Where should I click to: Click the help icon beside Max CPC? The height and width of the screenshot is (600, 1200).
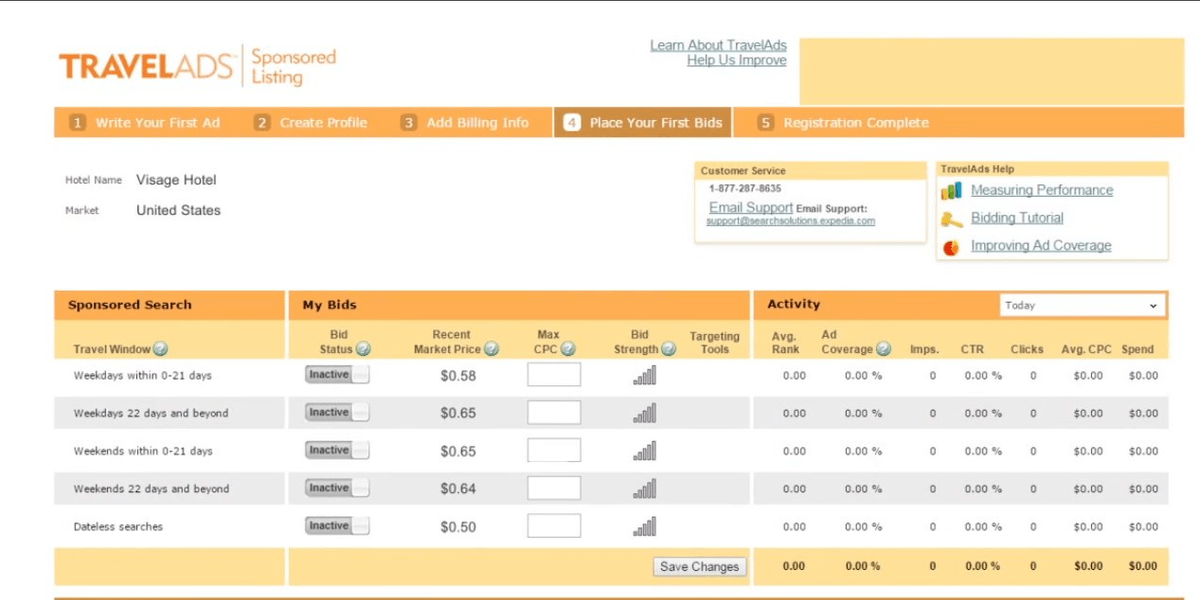(568, 349)
